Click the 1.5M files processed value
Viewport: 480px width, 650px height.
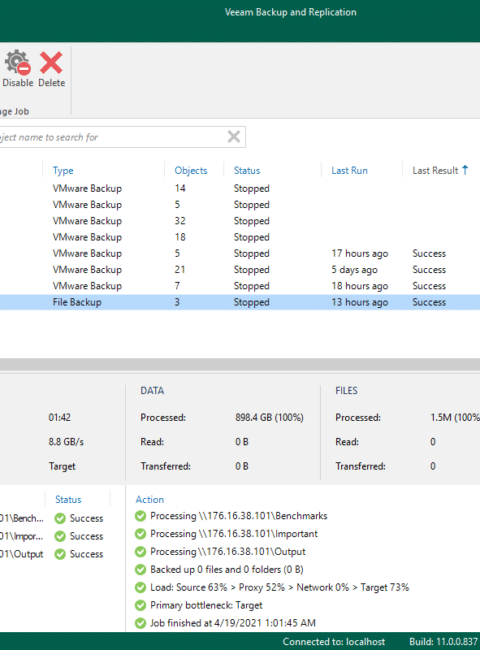point(455,417)
